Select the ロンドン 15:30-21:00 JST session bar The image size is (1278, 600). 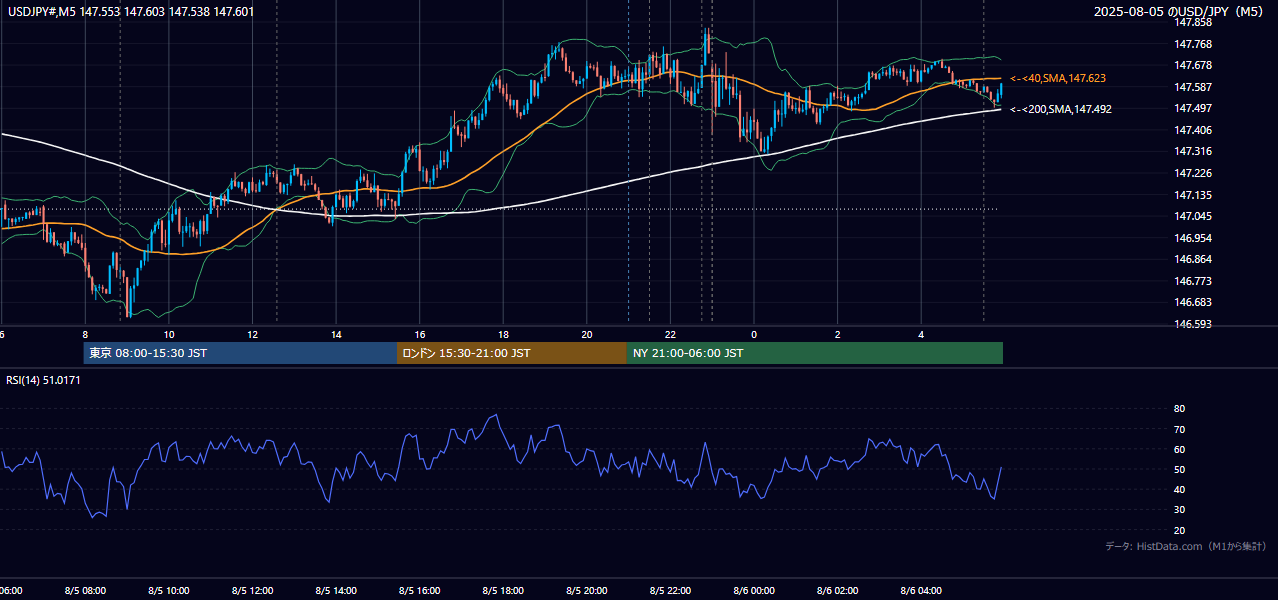[511, 353]
